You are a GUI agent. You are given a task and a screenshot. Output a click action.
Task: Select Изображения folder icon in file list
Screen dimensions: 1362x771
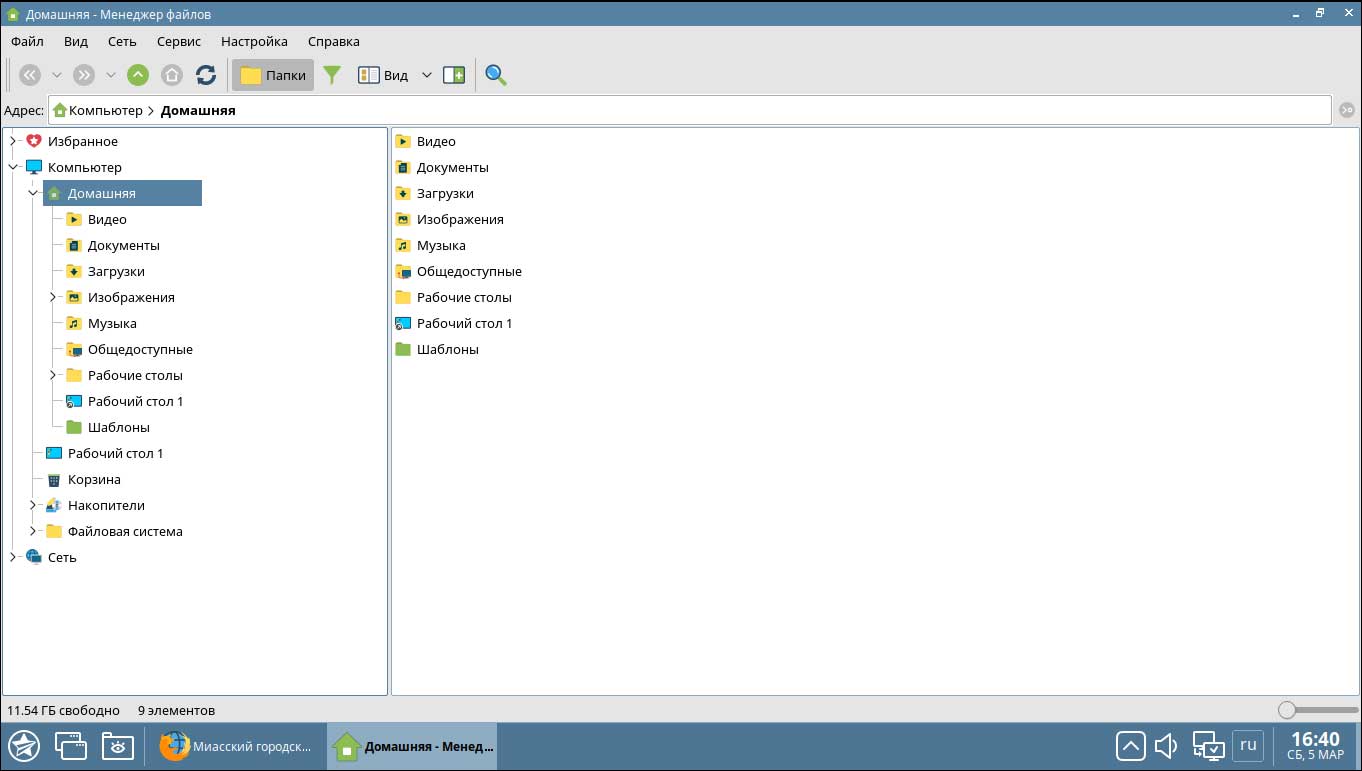[x=403, y=219]
